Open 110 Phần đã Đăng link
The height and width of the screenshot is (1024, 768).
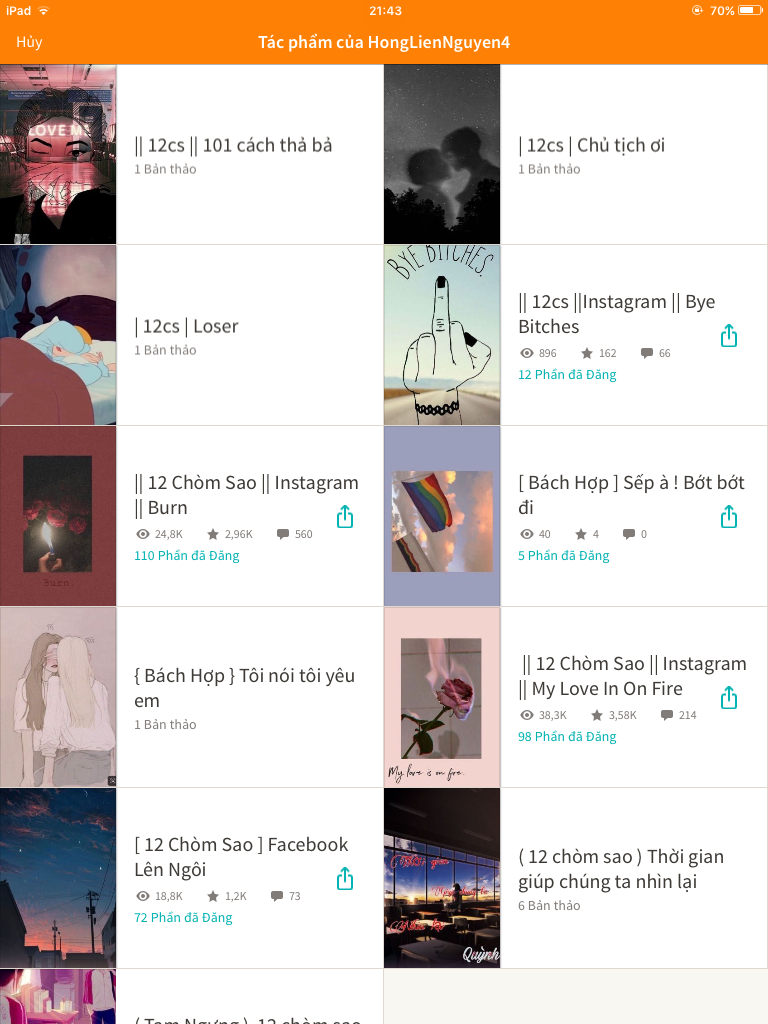pos(187,556)
